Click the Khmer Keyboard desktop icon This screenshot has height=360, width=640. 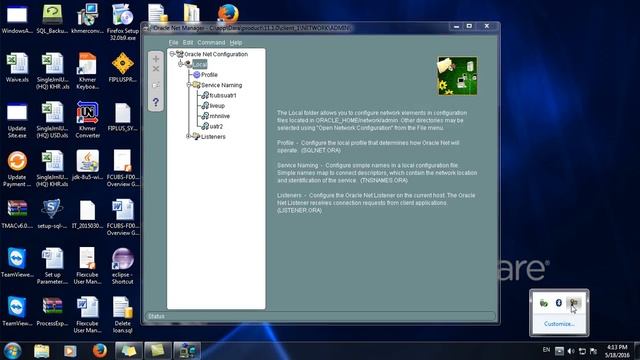coord(87,71)
